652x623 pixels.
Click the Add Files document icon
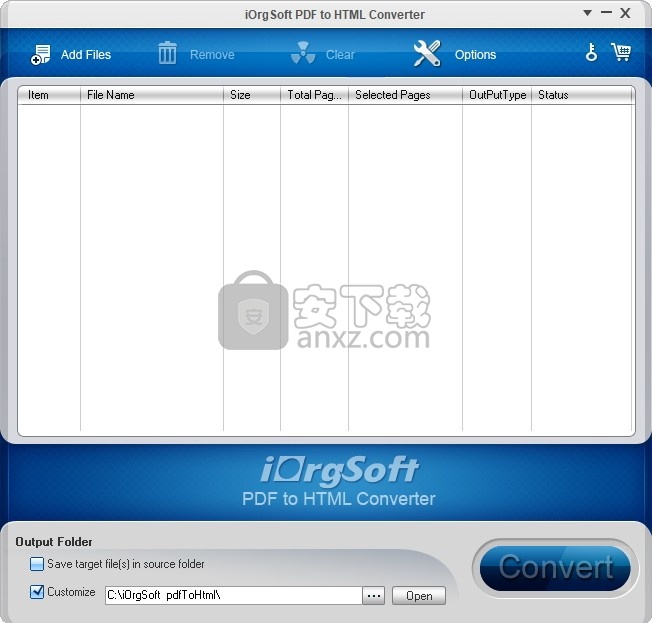coord(40,54)
